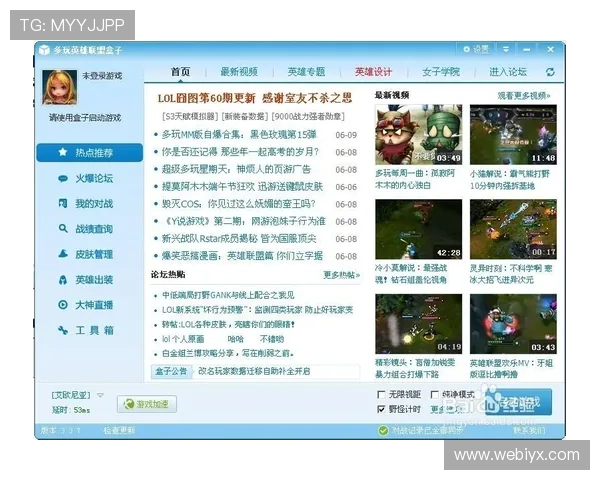This screenshot has width=600, height=480.
Task: Switch to the 英雄设计 tab
Action: tap(373, 72)
